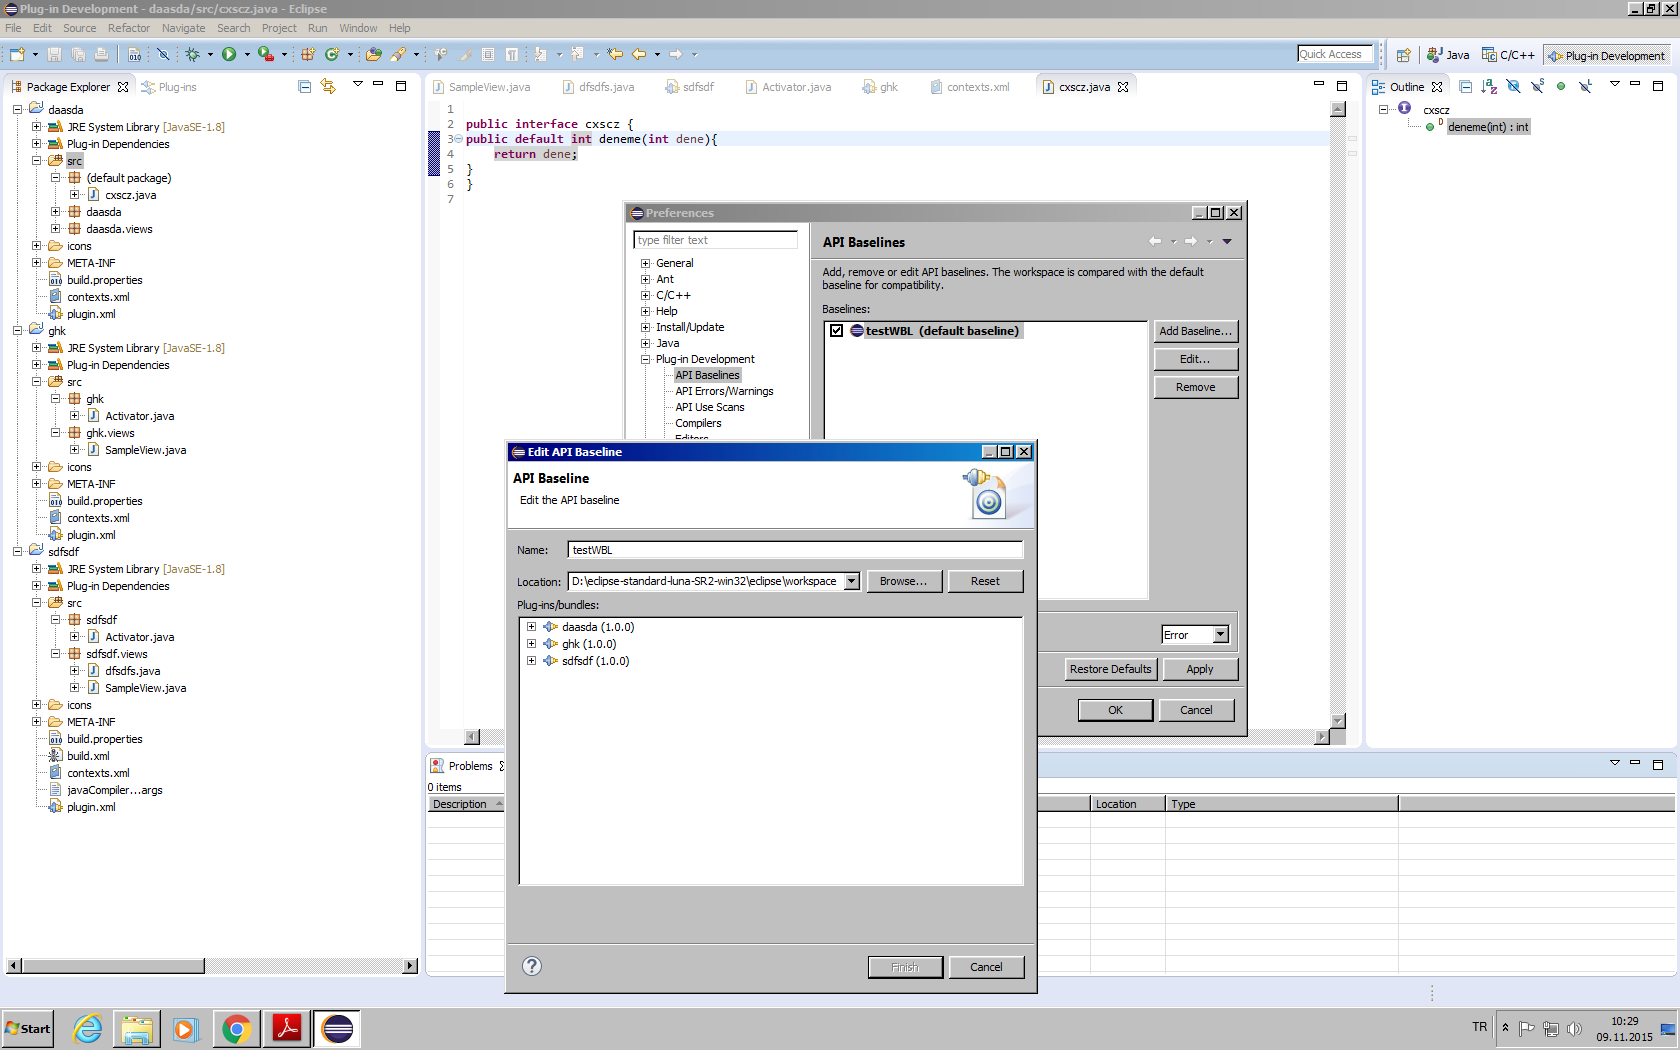The width and height of the screenshot is (1680, 1050).
Task: Click the Back navigation arrow in toolbar
Action: click(x=639, y=54)
